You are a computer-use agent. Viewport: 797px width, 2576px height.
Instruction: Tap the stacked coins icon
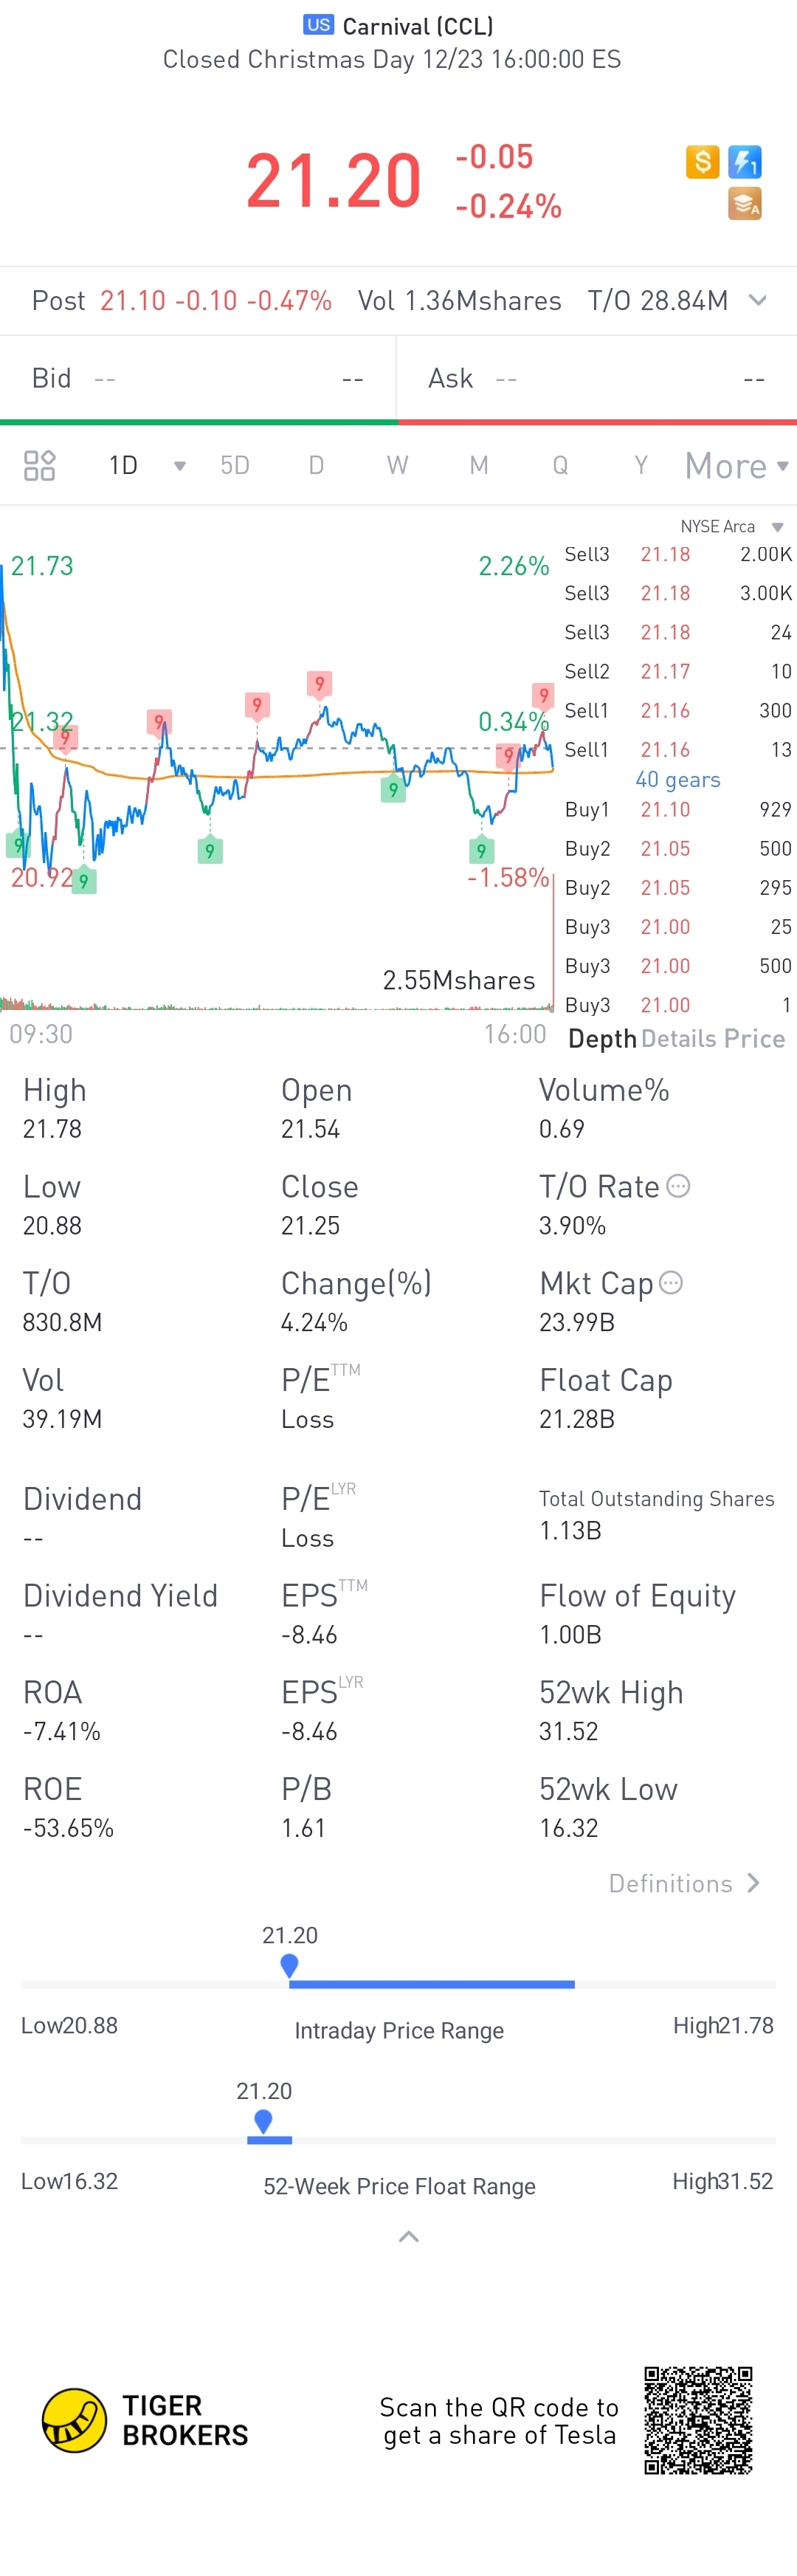pyautogui.click(x=745, y=203)
